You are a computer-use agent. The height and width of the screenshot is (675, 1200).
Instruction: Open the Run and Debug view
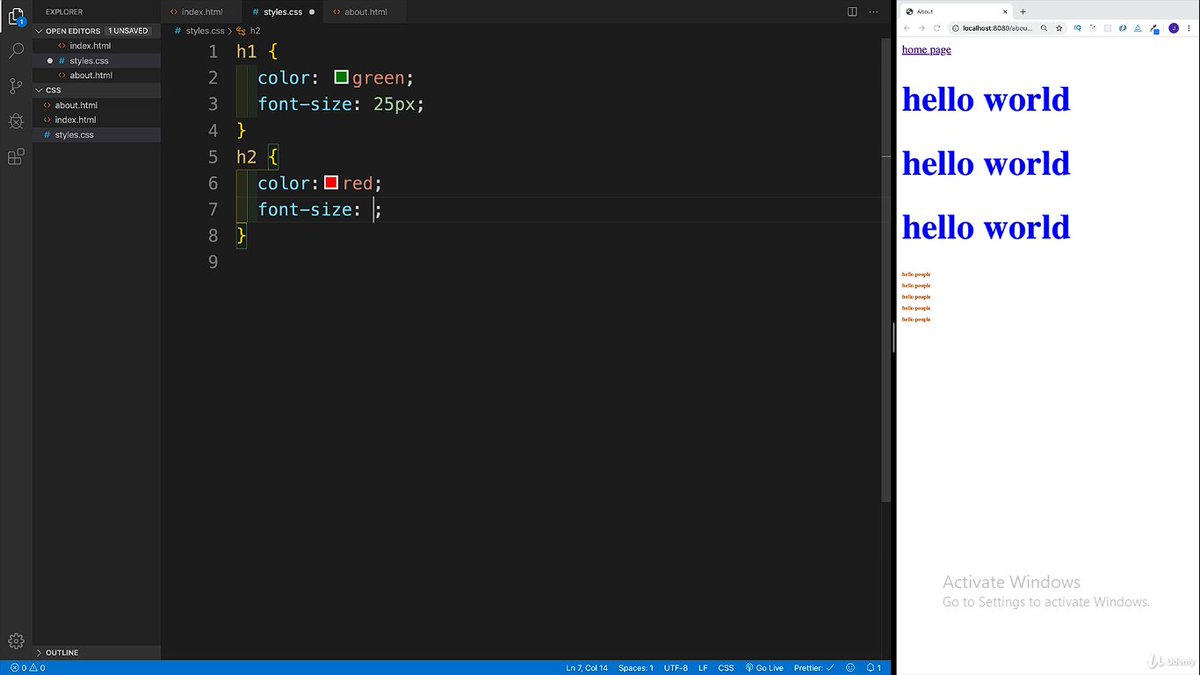tap(16, 121)
